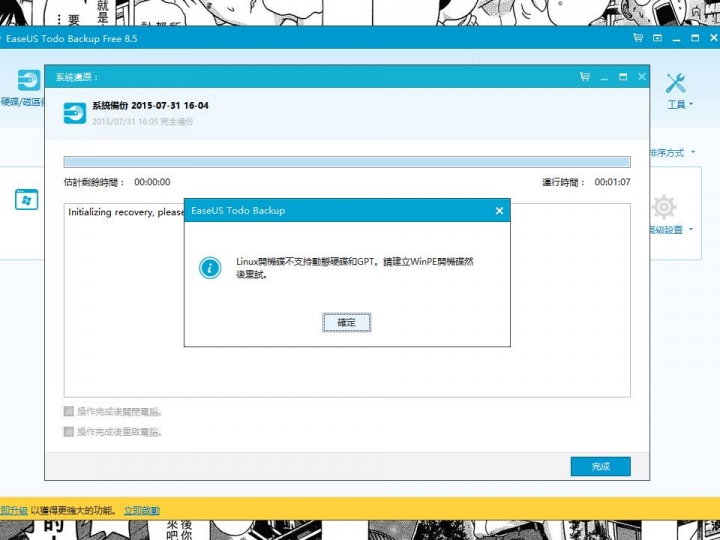720x540 pixels.
Task: Check the restart computer after operation checkbox
Action: (x=69, y=431)
